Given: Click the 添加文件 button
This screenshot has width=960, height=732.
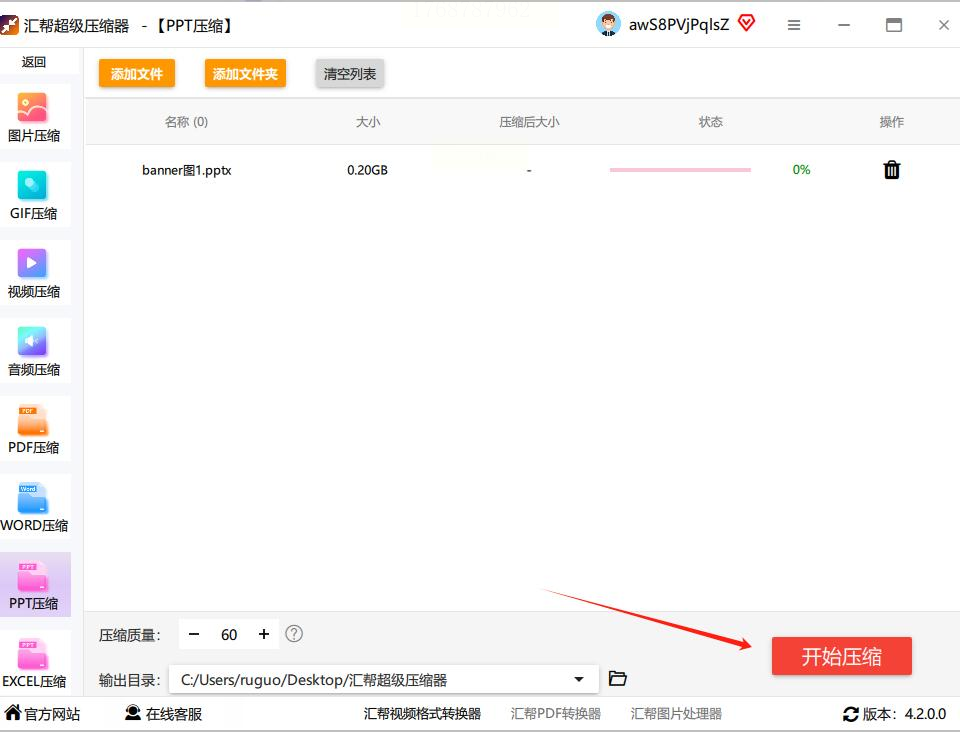Looking at the screenshot, I should (137, 73).
